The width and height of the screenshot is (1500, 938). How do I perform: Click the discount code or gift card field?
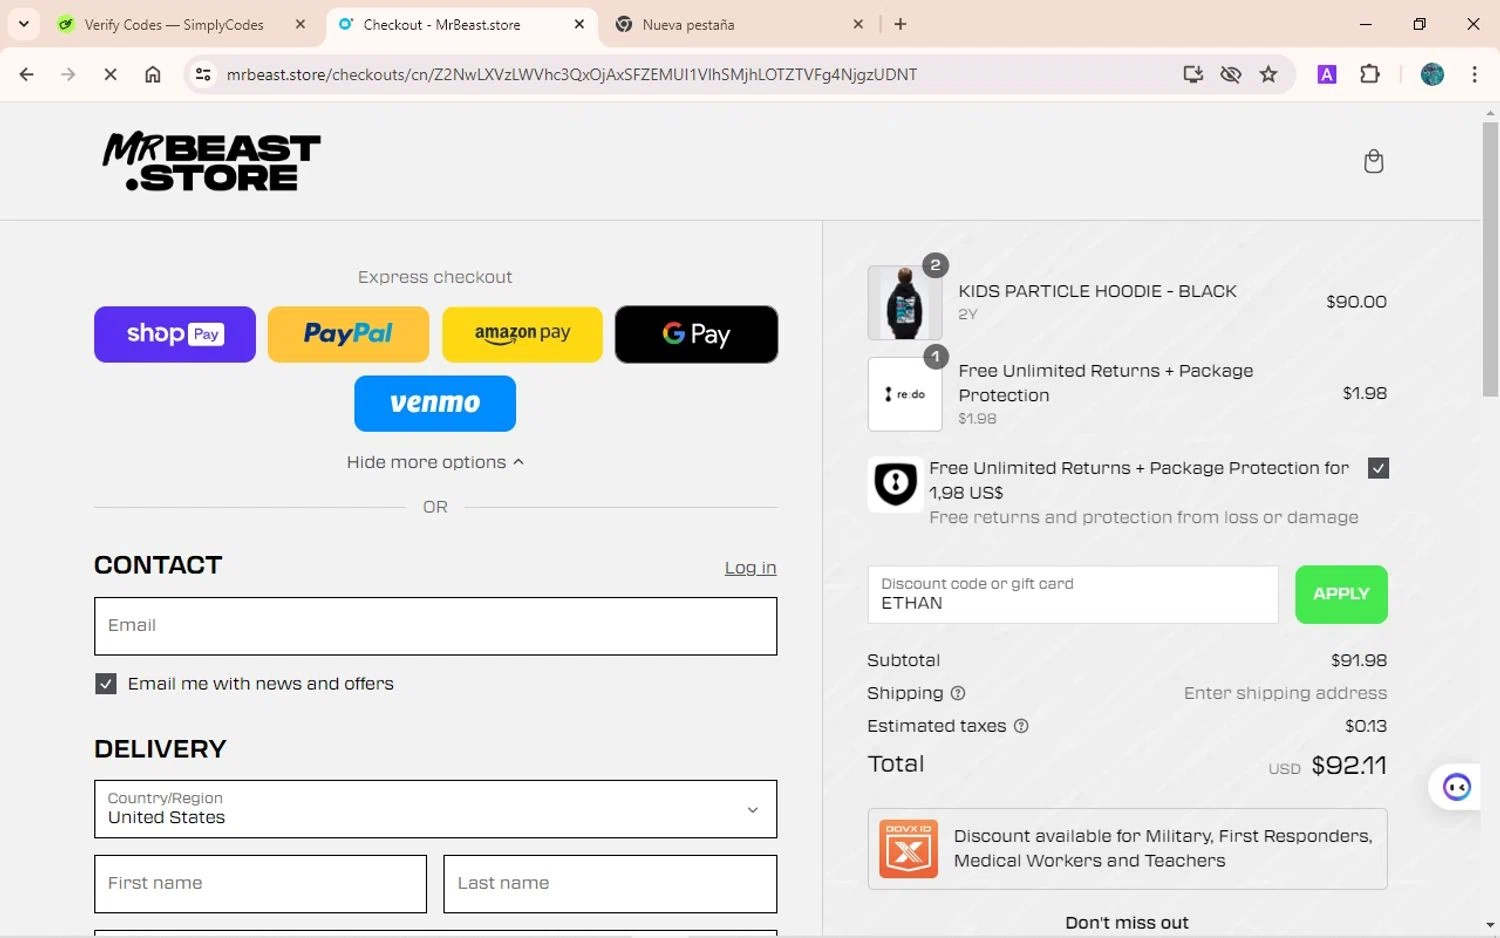coord(1072,594)
